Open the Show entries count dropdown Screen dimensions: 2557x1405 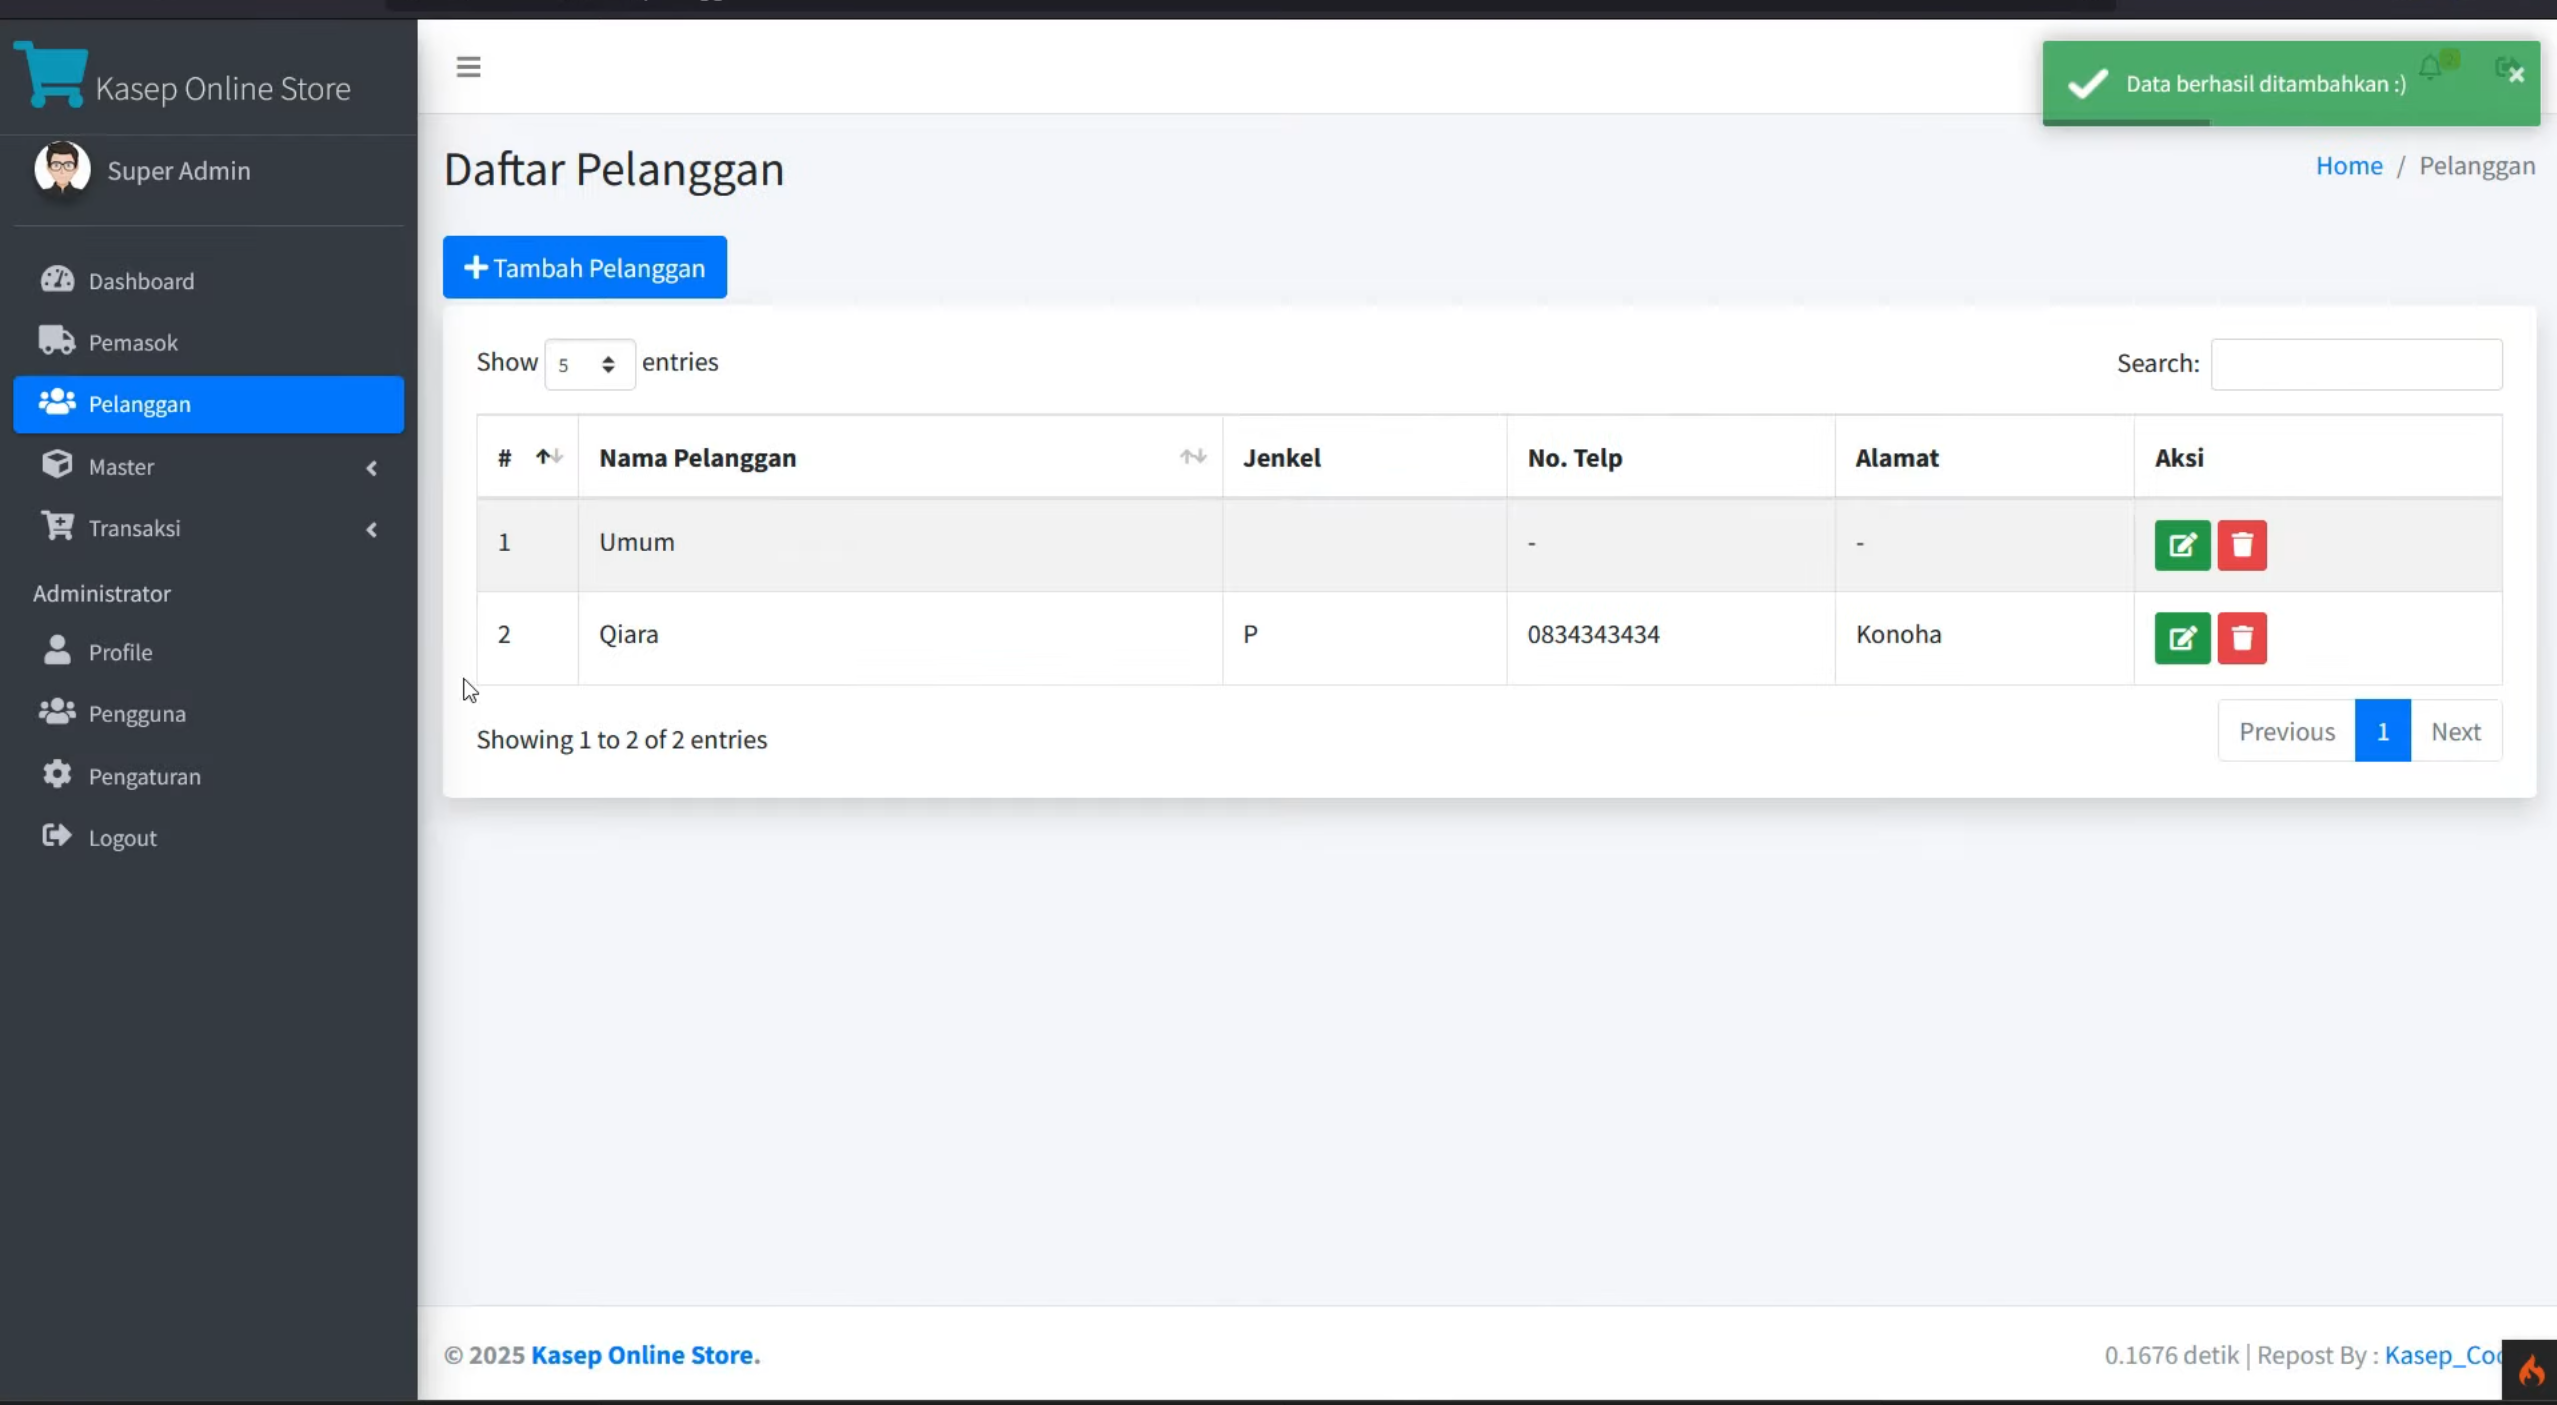click(589, 364)
